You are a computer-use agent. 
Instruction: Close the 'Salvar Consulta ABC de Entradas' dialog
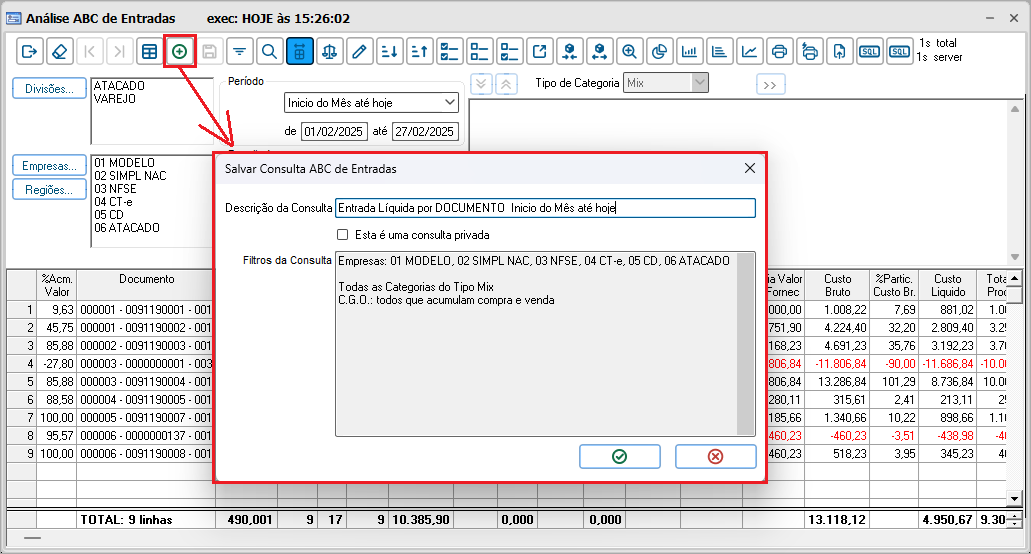[750, 168]
